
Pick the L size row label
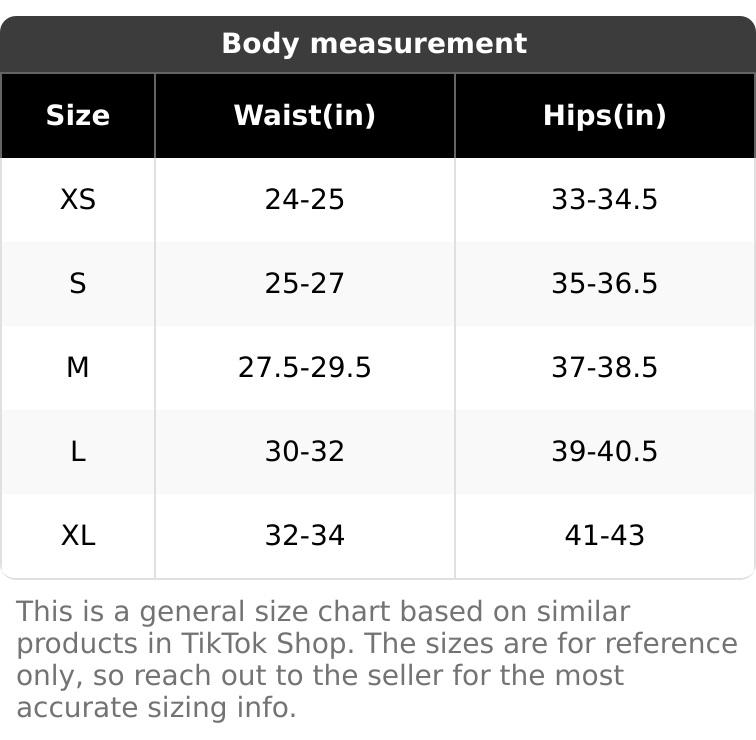78,452
